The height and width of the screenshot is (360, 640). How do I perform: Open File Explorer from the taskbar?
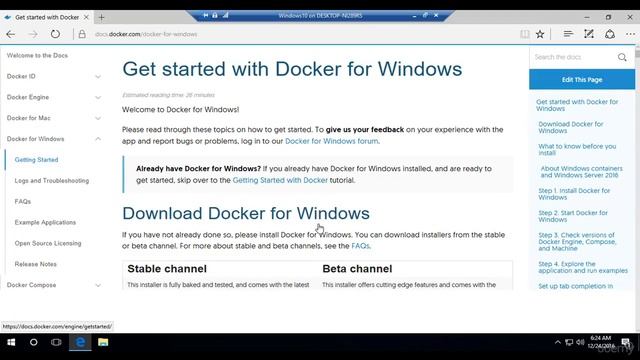pyautogui.click(x=103, y=342)
